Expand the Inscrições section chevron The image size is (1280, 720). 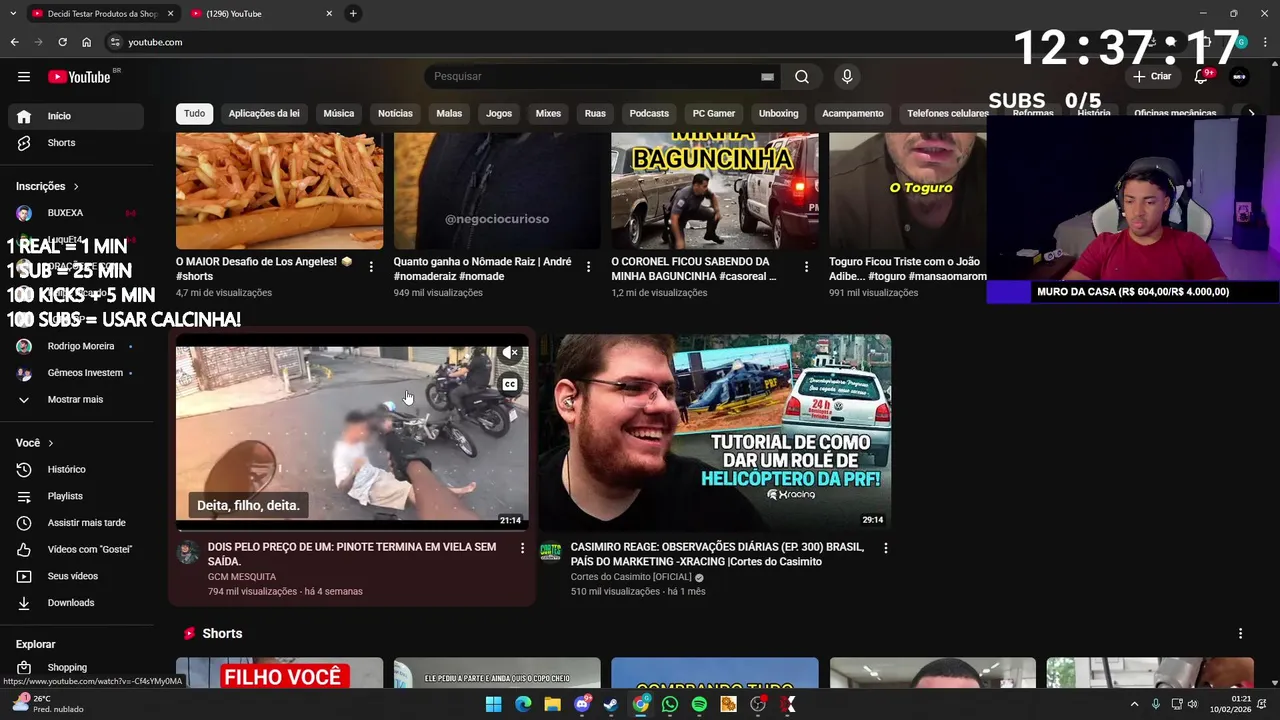[75, 186]
